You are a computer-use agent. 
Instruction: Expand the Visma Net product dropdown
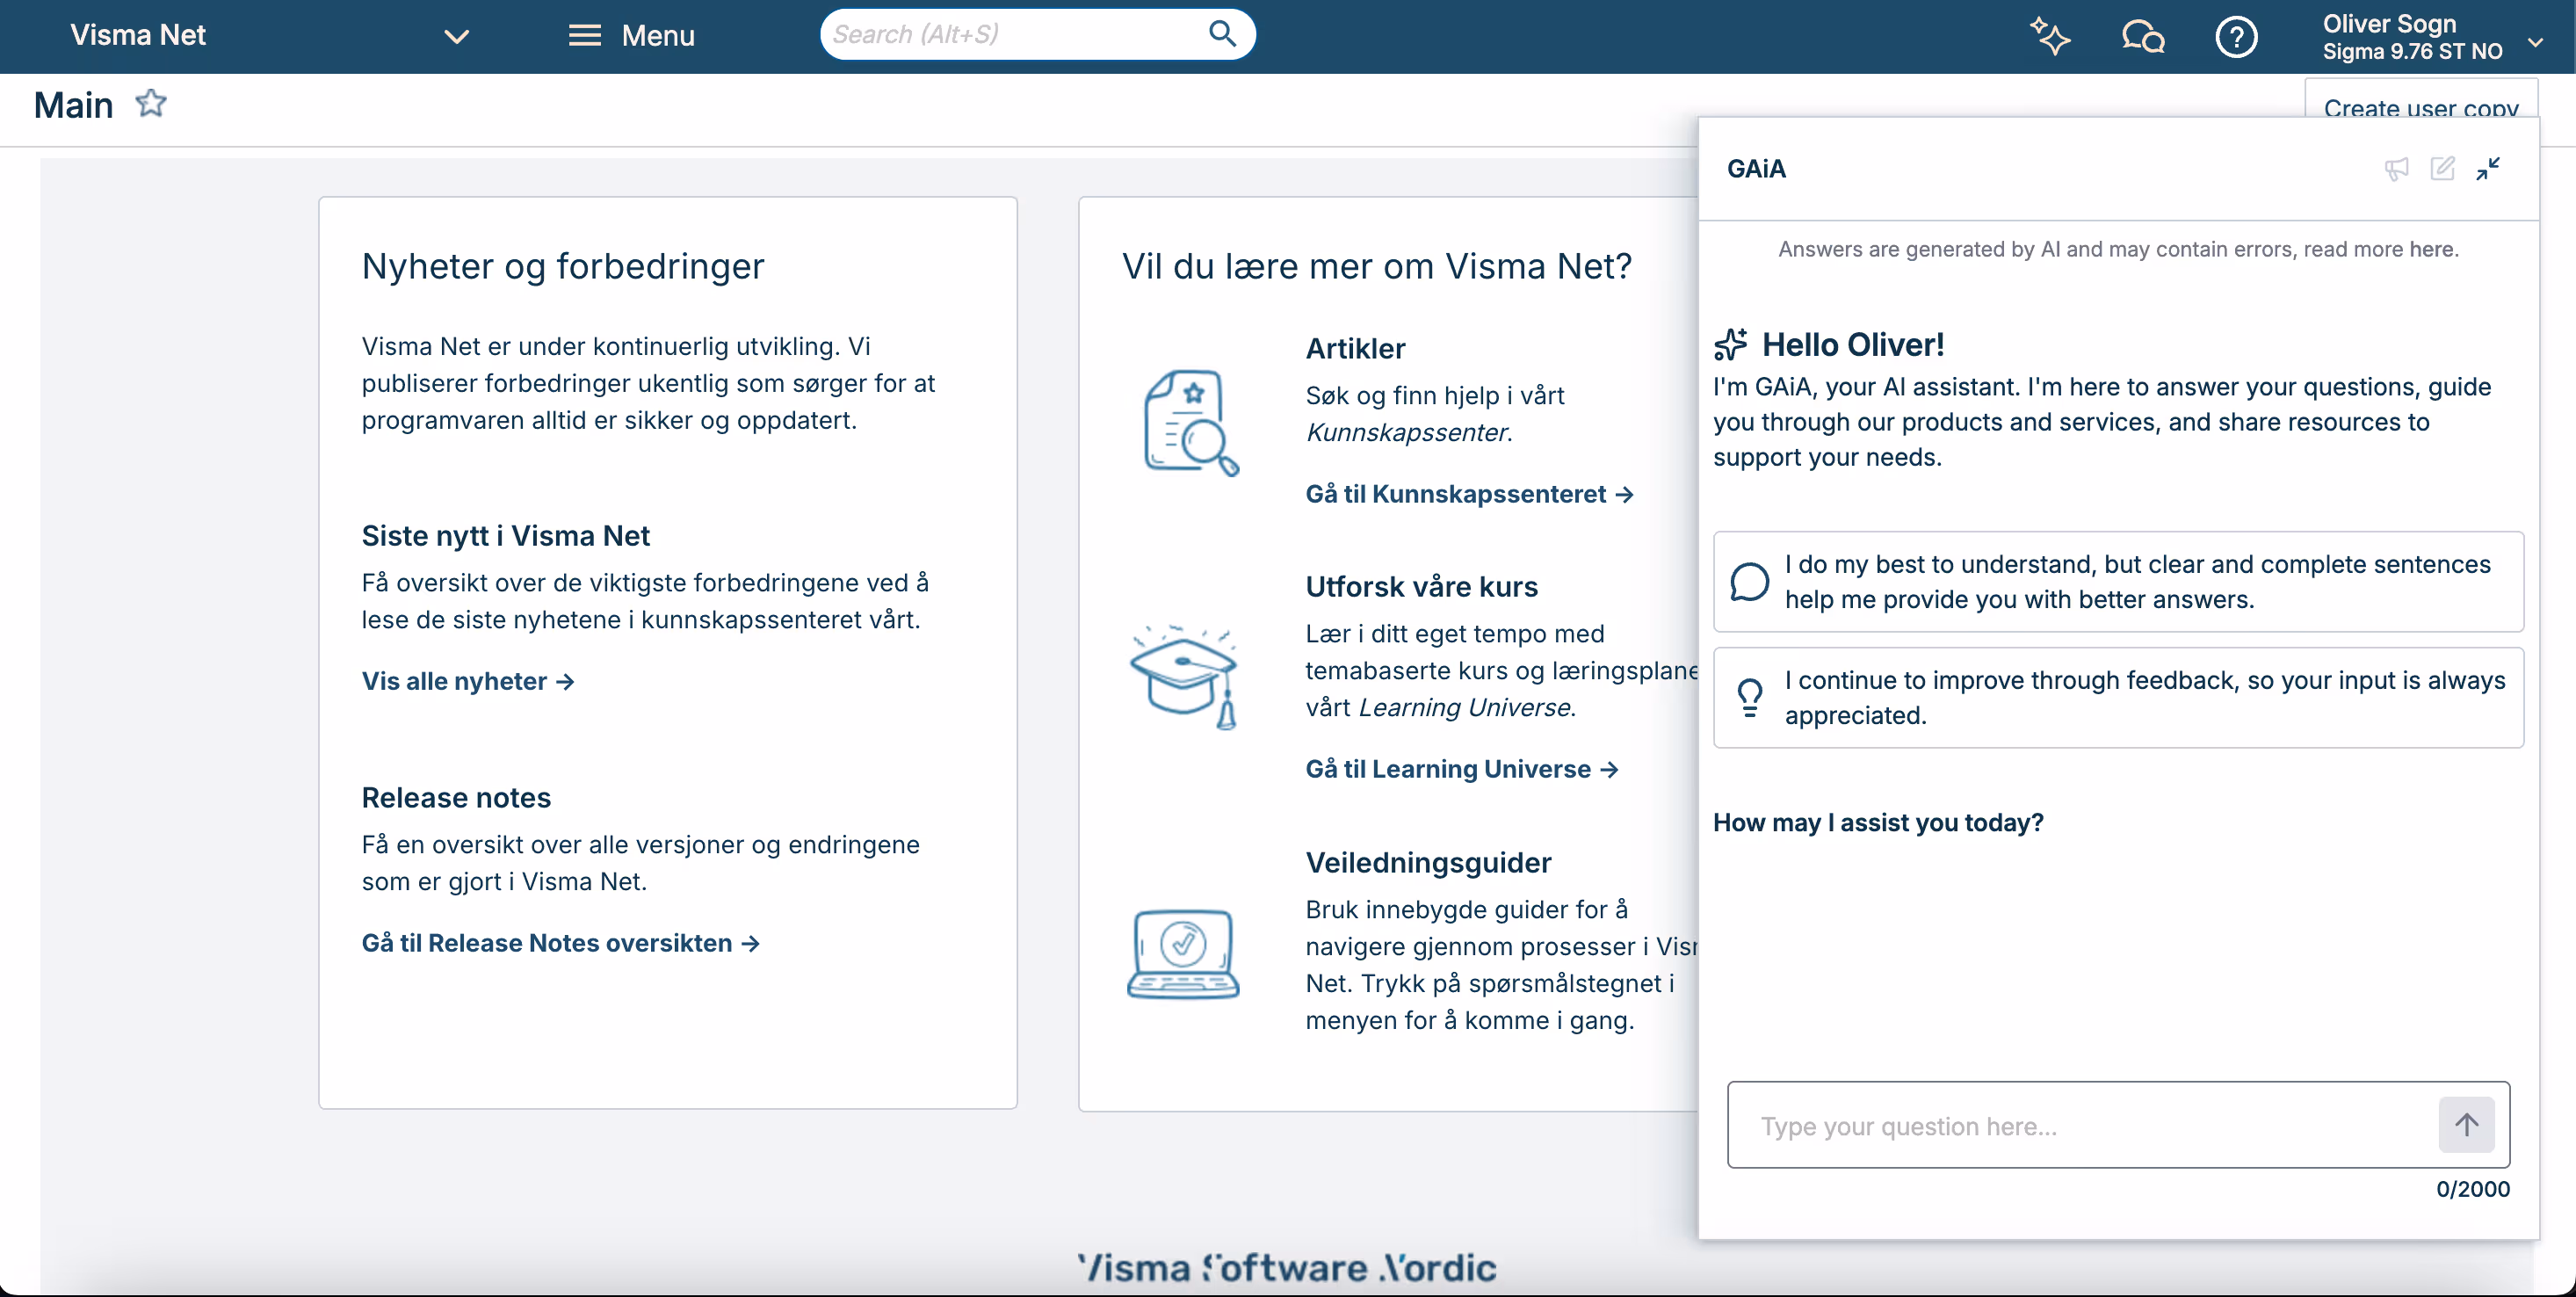point(456,37)
